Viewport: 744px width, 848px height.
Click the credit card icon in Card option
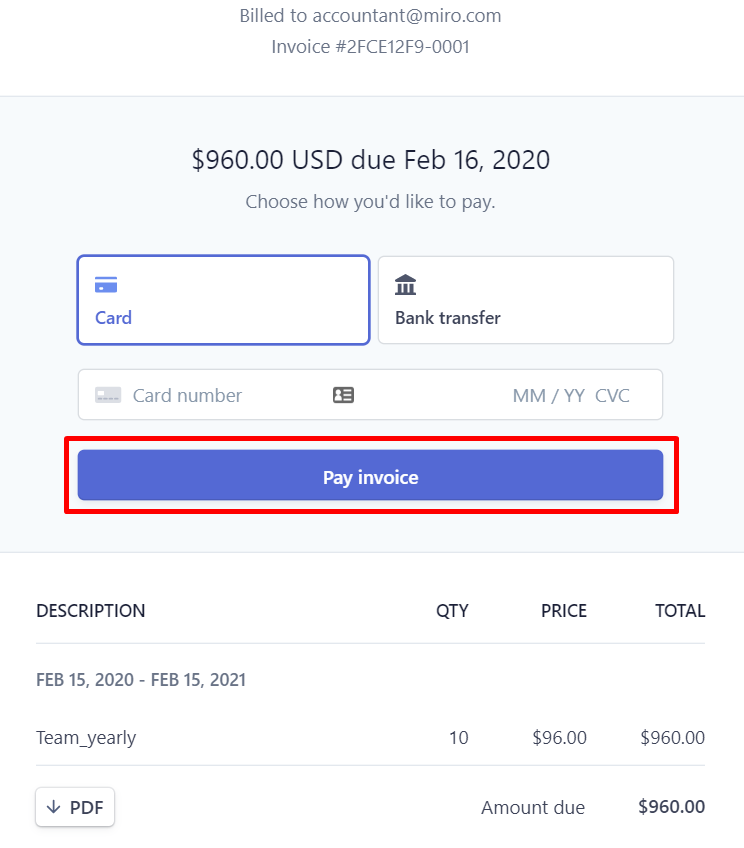(x=106, y=286)
